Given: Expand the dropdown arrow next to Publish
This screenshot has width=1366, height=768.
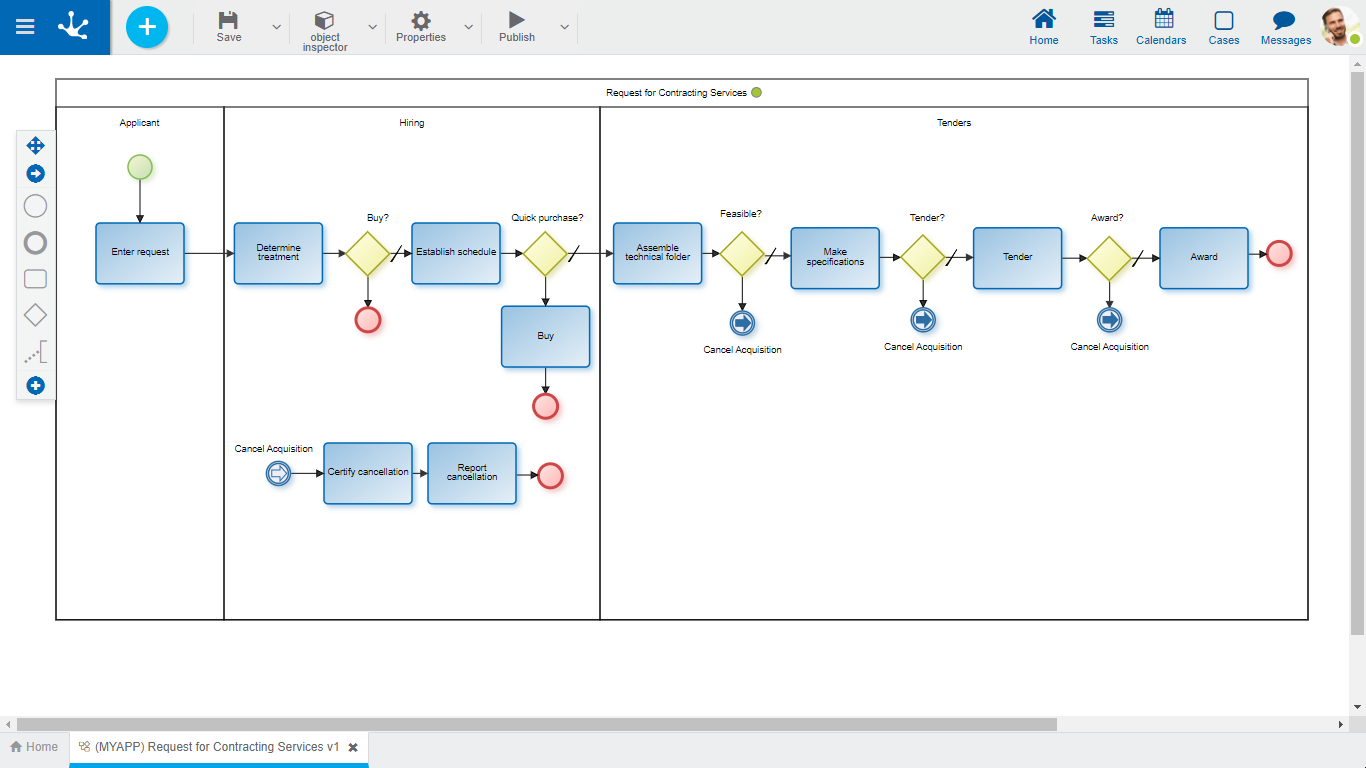Looking at the screenshot, I should [x=564, y=27].
